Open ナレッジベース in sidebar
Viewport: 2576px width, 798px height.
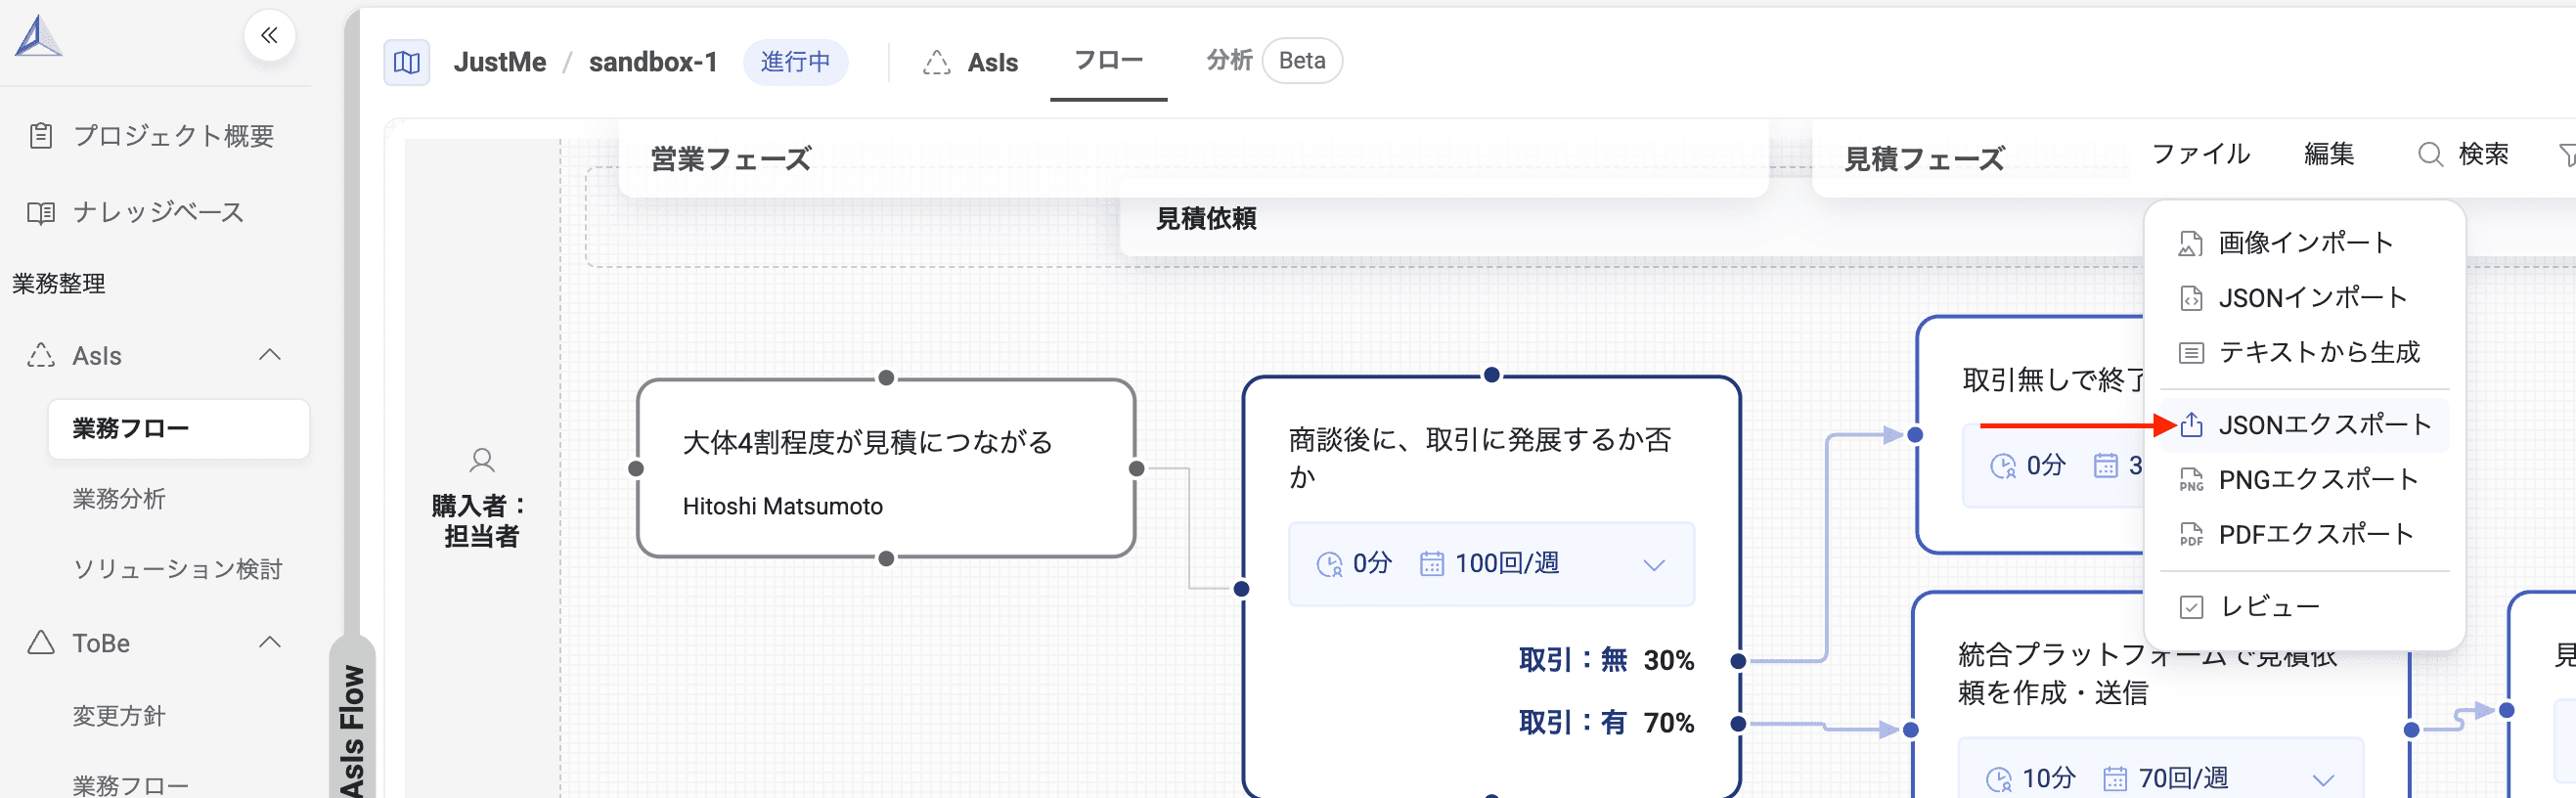click(x=136, y=212)
